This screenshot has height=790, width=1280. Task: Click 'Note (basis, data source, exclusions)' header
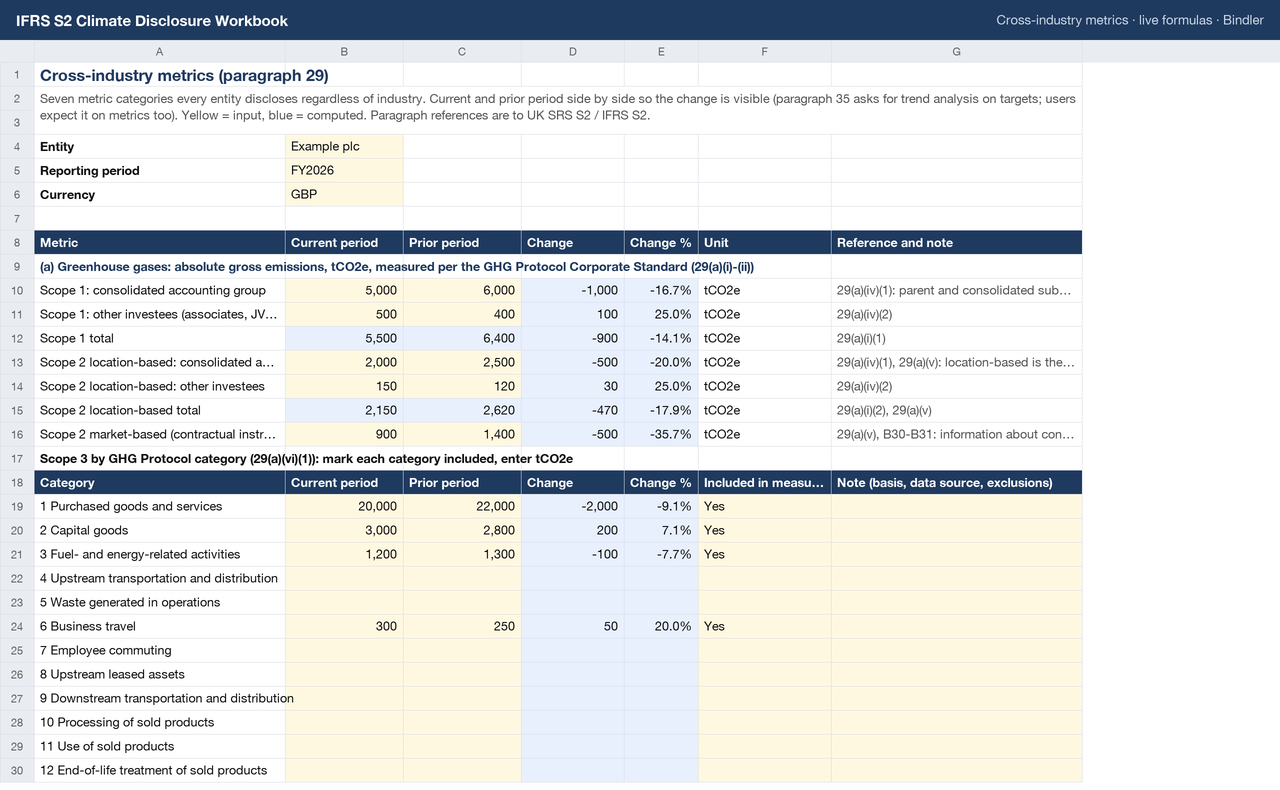coord(956,482)
